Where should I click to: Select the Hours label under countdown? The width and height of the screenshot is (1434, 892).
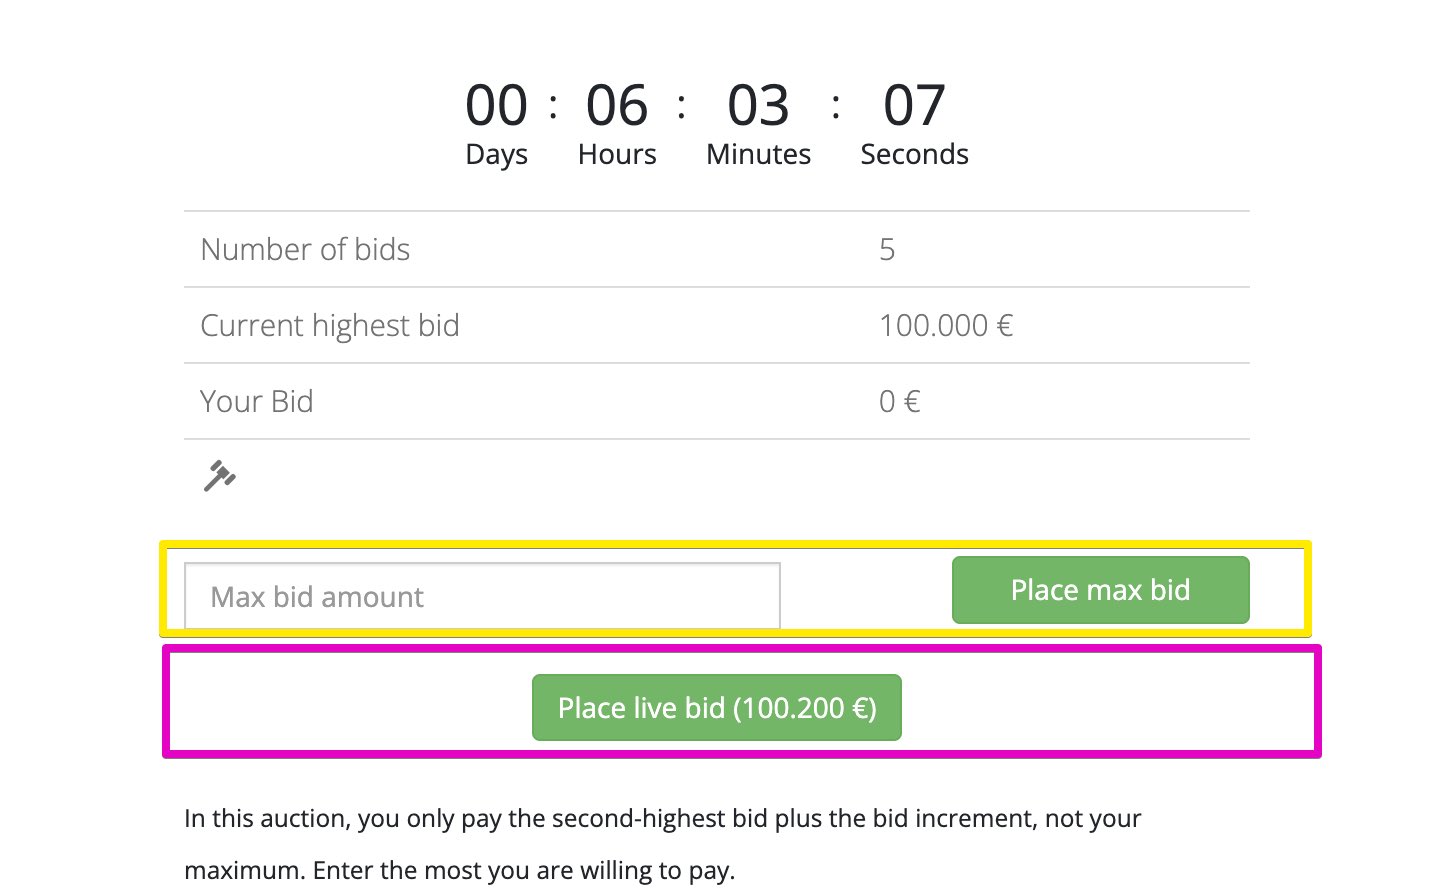617,155
